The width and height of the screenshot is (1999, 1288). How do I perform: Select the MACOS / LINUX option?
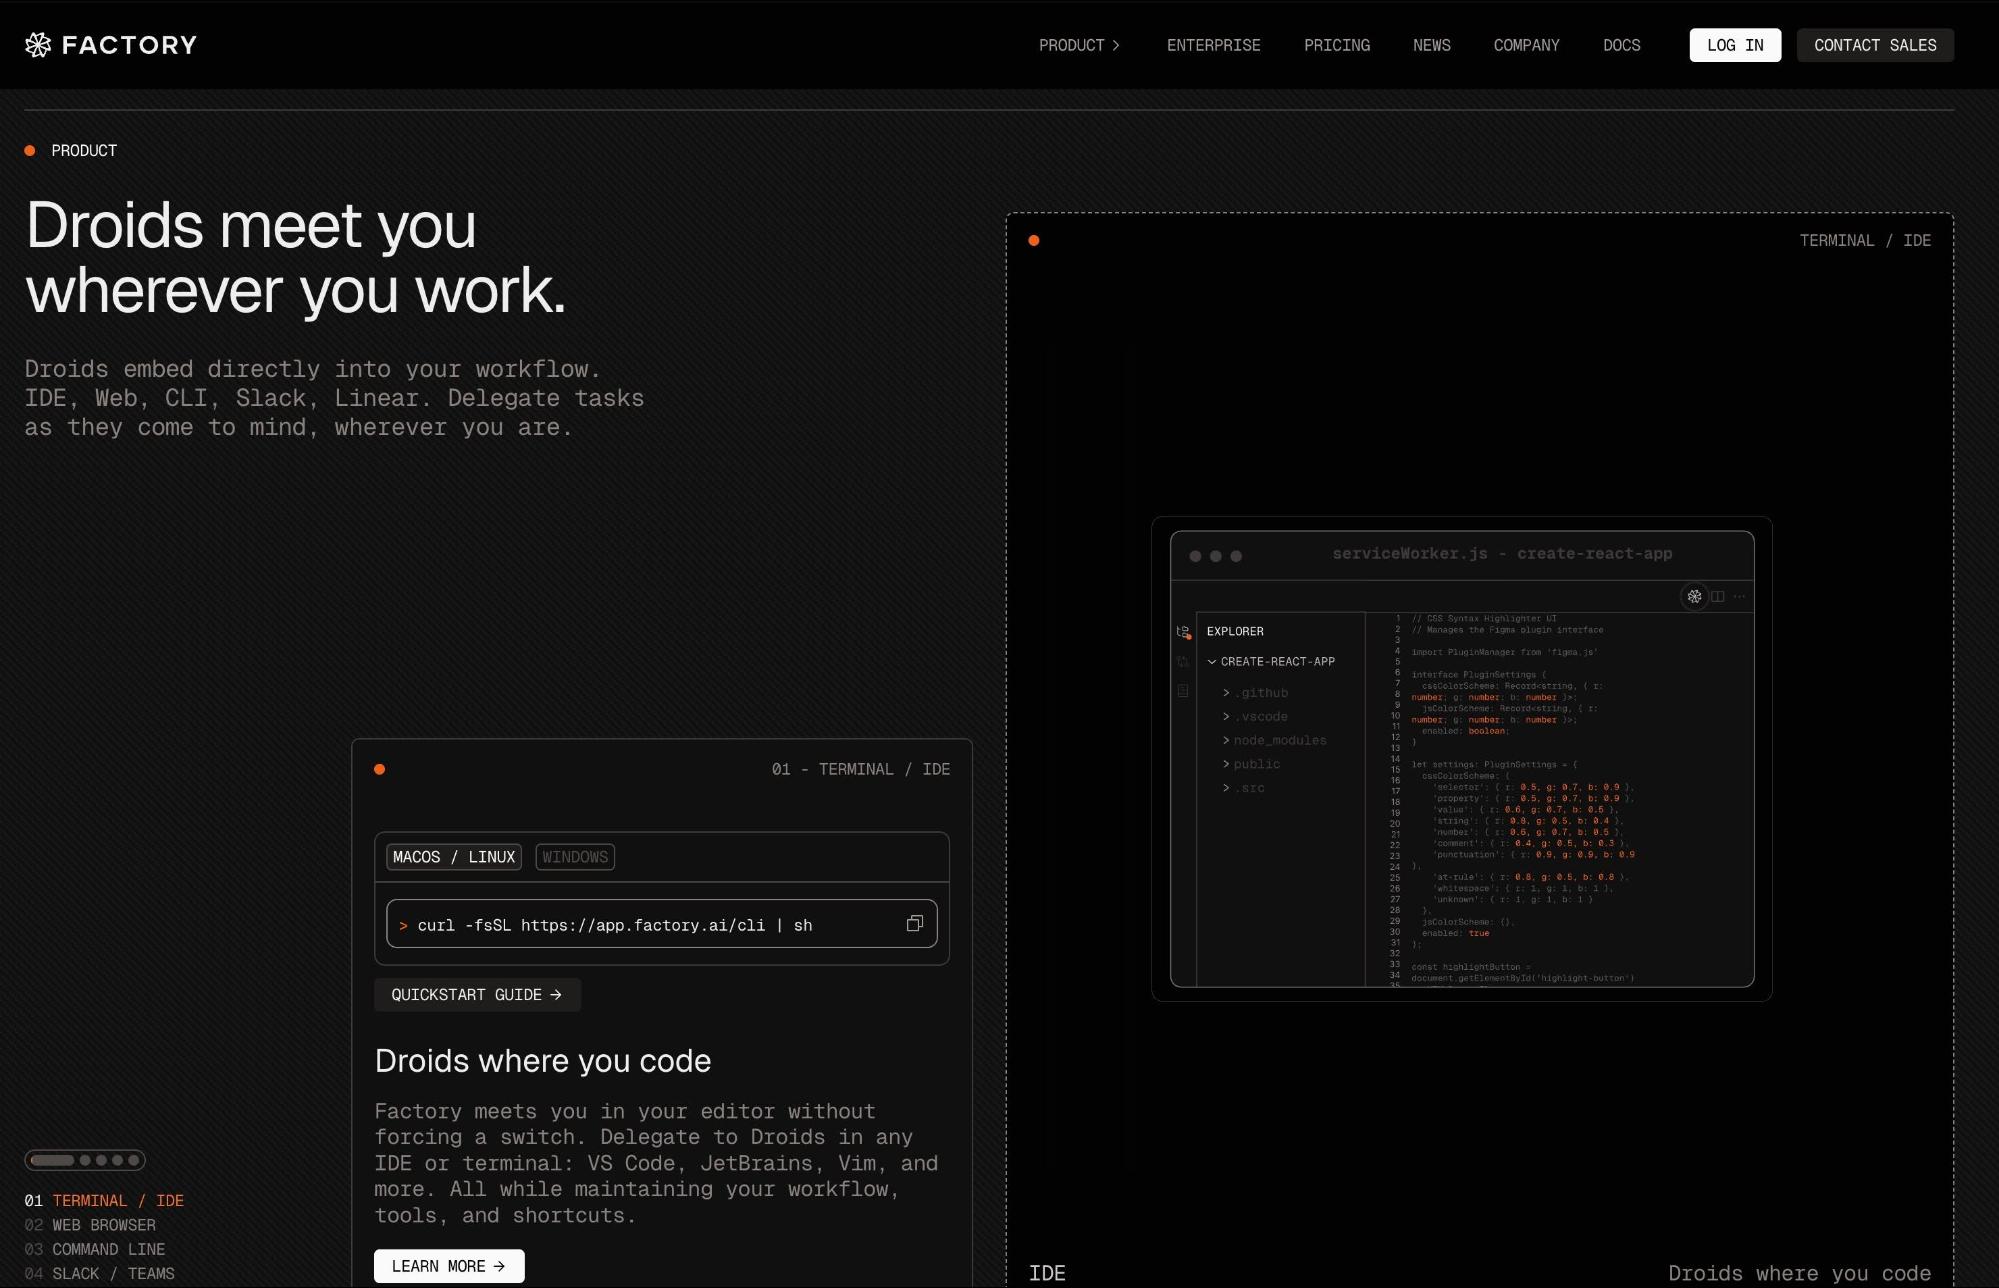point(453,857)
